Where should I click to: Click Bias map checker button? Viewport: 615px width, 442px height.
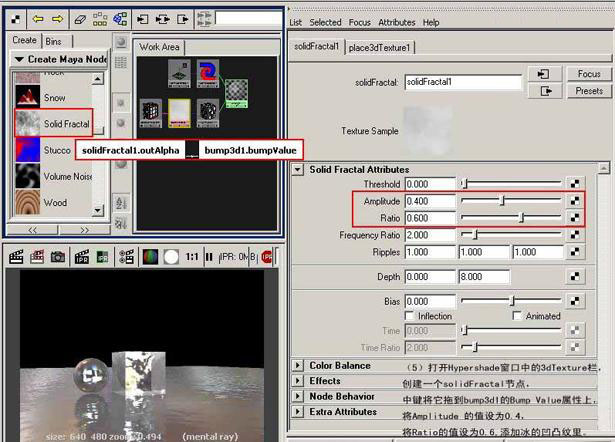coord(575,301)
